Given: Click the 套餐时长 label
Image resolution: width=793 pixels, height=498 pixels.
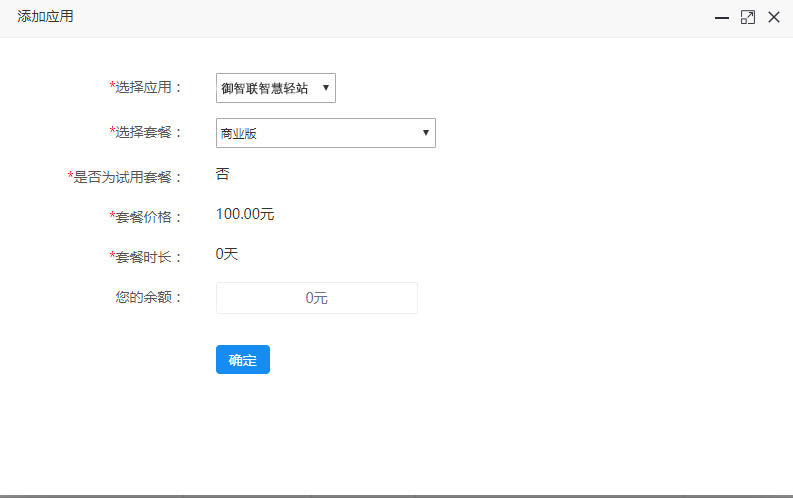Looking at the screenshot, I should [148, 257].
